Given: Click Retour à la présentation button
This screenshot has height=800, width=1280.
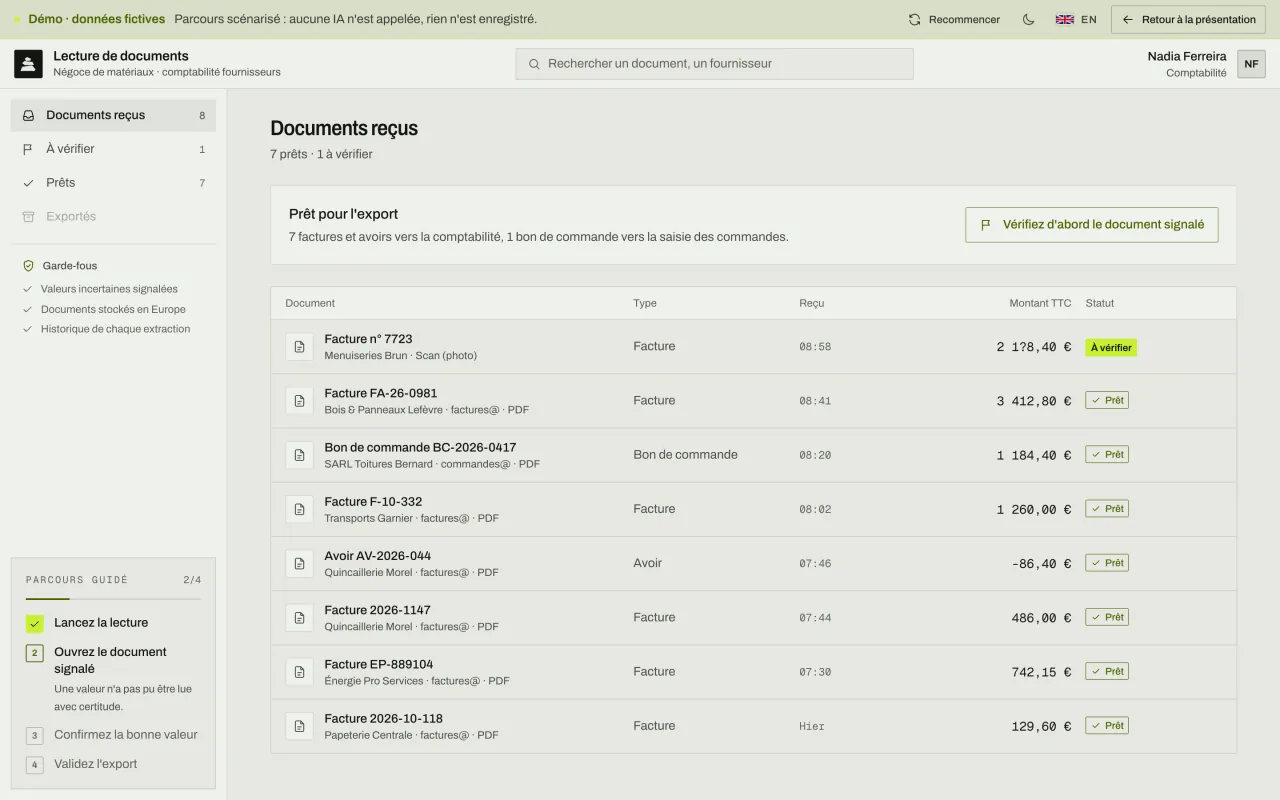Looking at the screenshot, I should (x=1189, y=19).
